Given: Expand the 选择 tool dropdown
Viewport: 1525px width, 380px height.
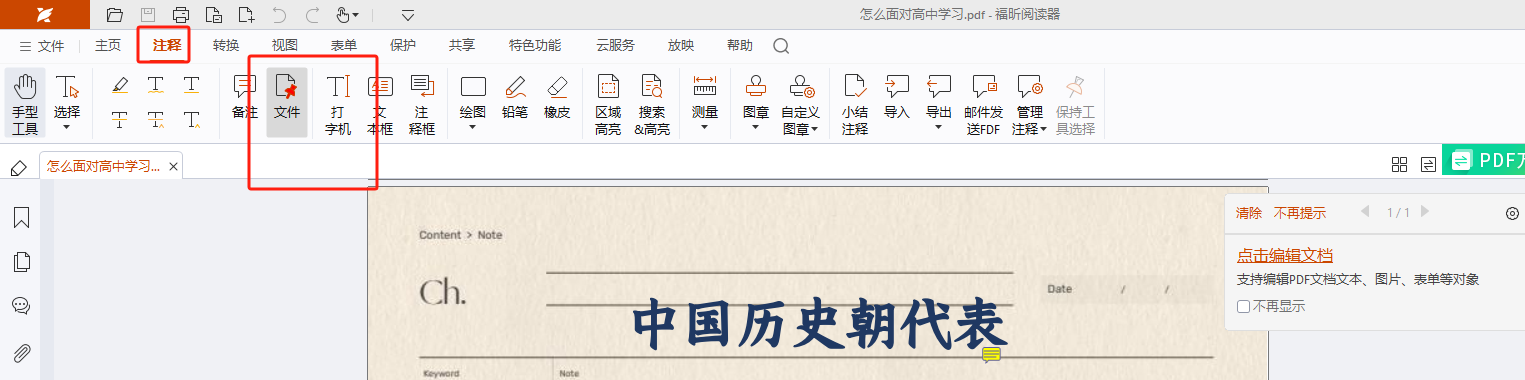Looking at the screenshot, I should (67, 127).
